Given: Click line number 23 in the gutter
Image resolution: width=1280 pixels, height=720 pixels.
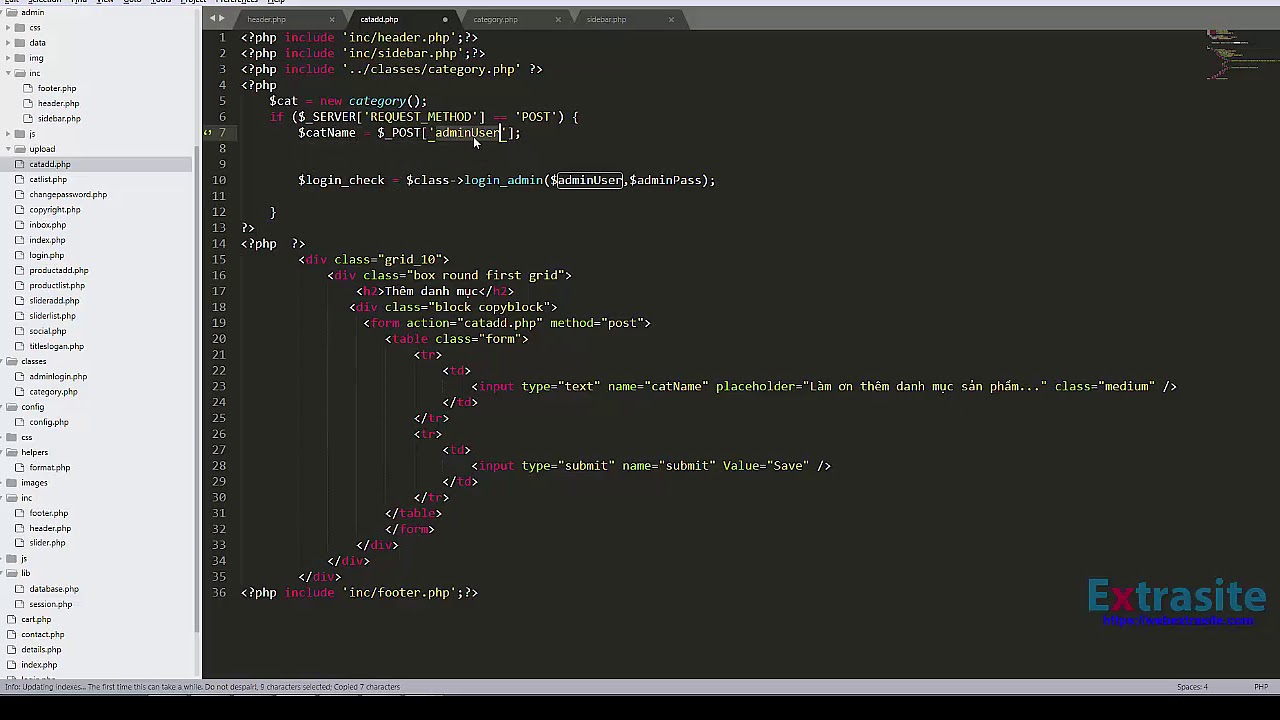Looking at the screenshot, I should point(219,386).
